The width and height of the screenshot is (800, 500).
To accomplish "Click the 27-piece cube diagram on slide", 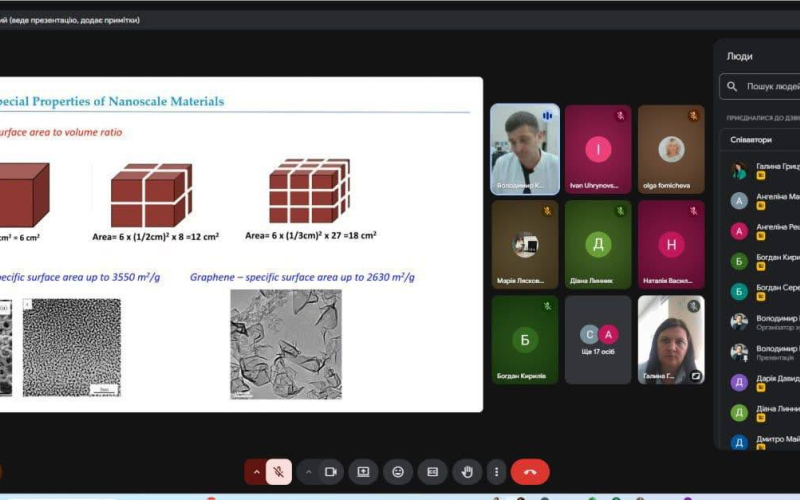I will tap(310, 191).
